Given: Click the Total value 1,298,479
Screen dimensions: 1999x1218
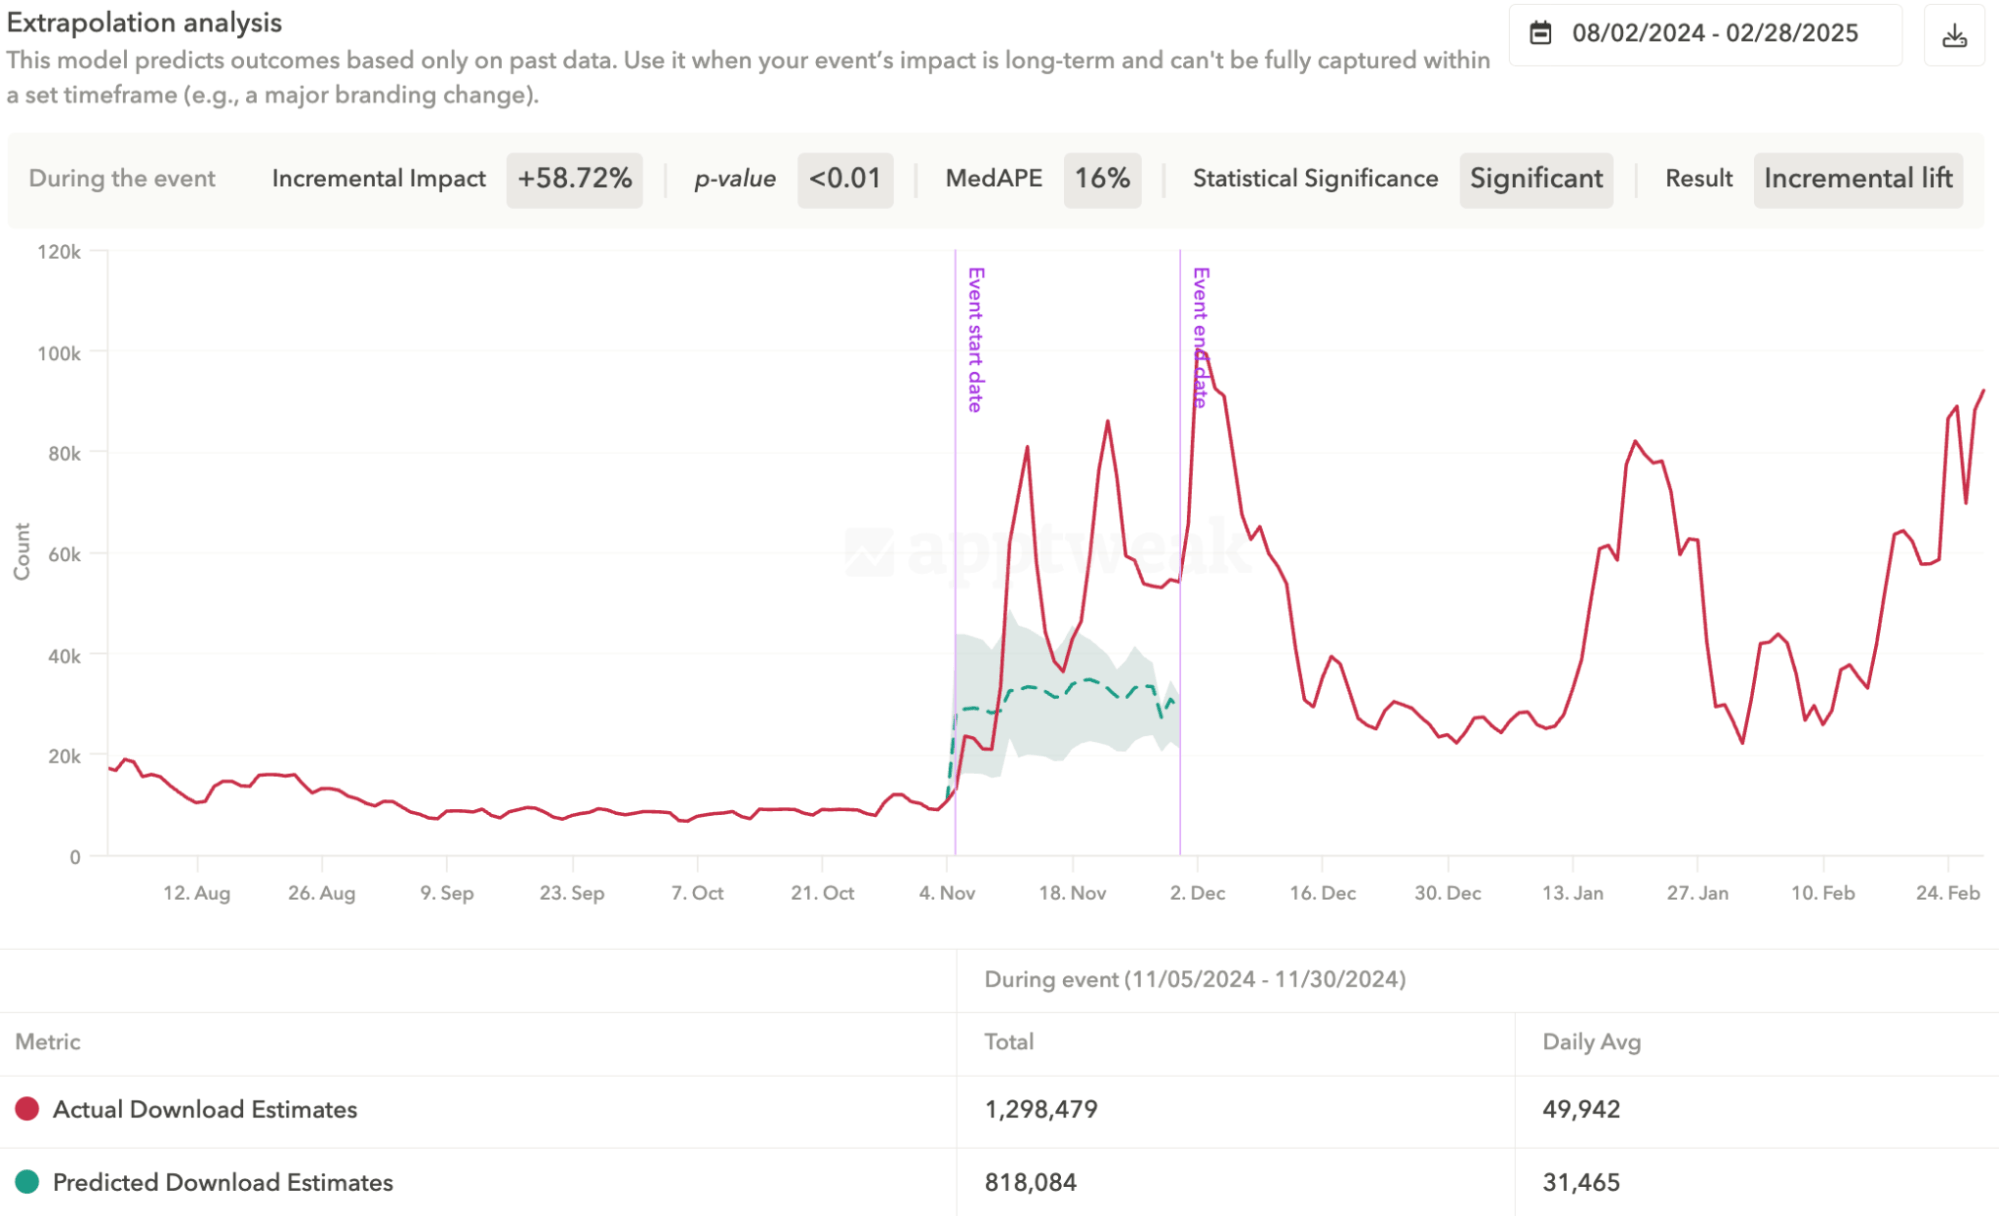Looking at the screenshot, I should pyautogui.click(x=1041, y=1109).
